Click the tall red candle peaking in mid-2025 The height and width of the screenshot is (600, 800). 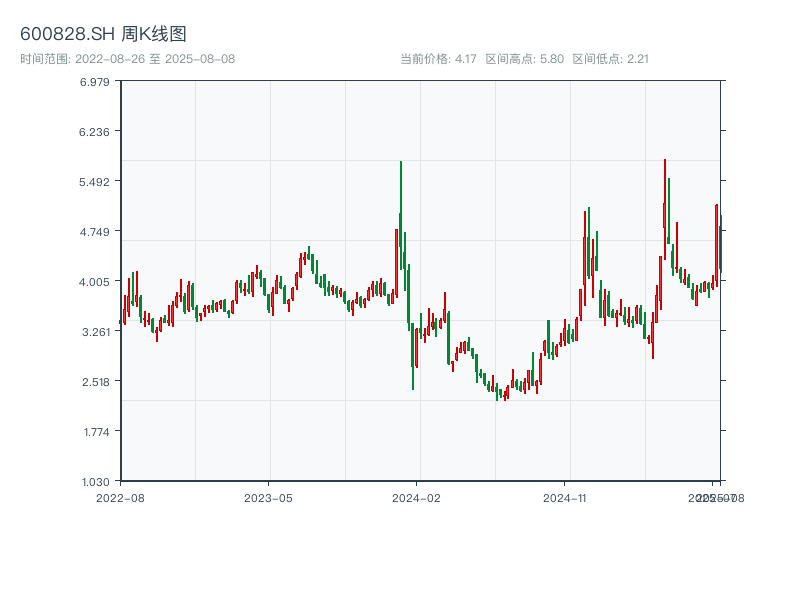tap(665, 209)
